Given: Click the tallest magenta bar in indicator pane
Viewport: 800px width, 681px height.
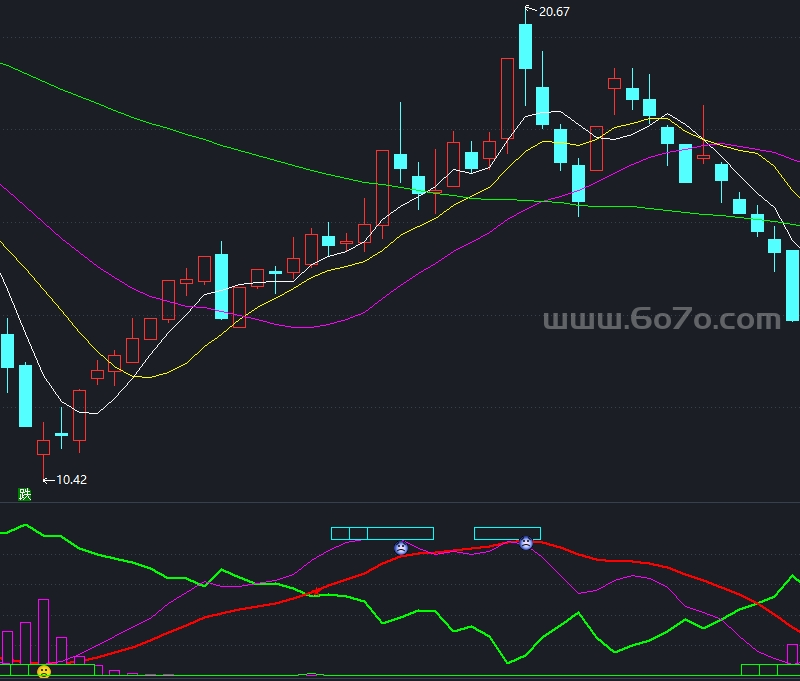Looking at the screenshot, I should point(43,632).
